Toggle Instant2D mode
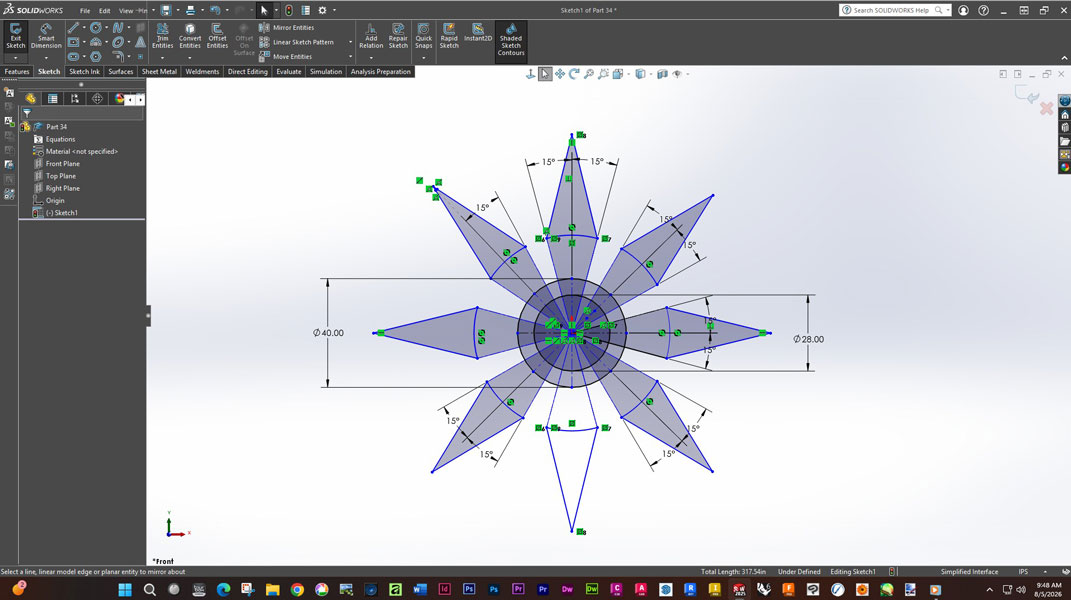The height and width of the screenshot is (600, 1071). [x=478, y=33]
